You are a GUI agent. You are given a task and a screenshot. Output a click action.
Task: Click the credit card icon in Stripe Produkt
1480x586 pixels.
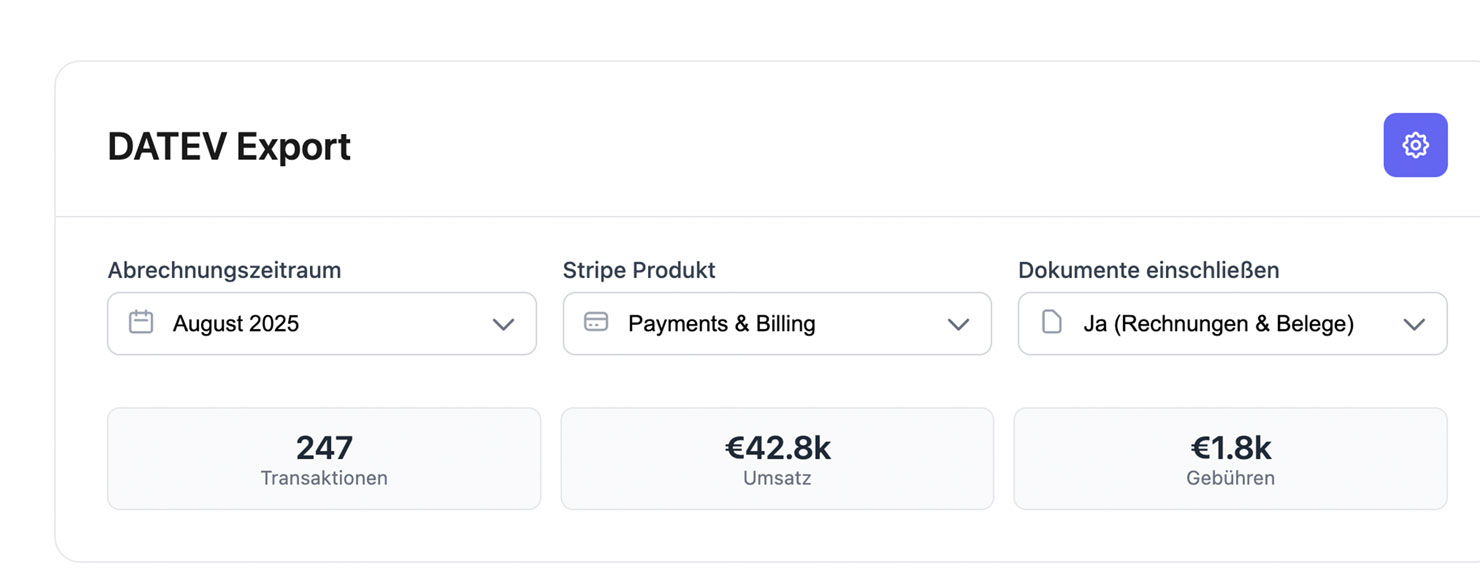(x=596, y=322)
